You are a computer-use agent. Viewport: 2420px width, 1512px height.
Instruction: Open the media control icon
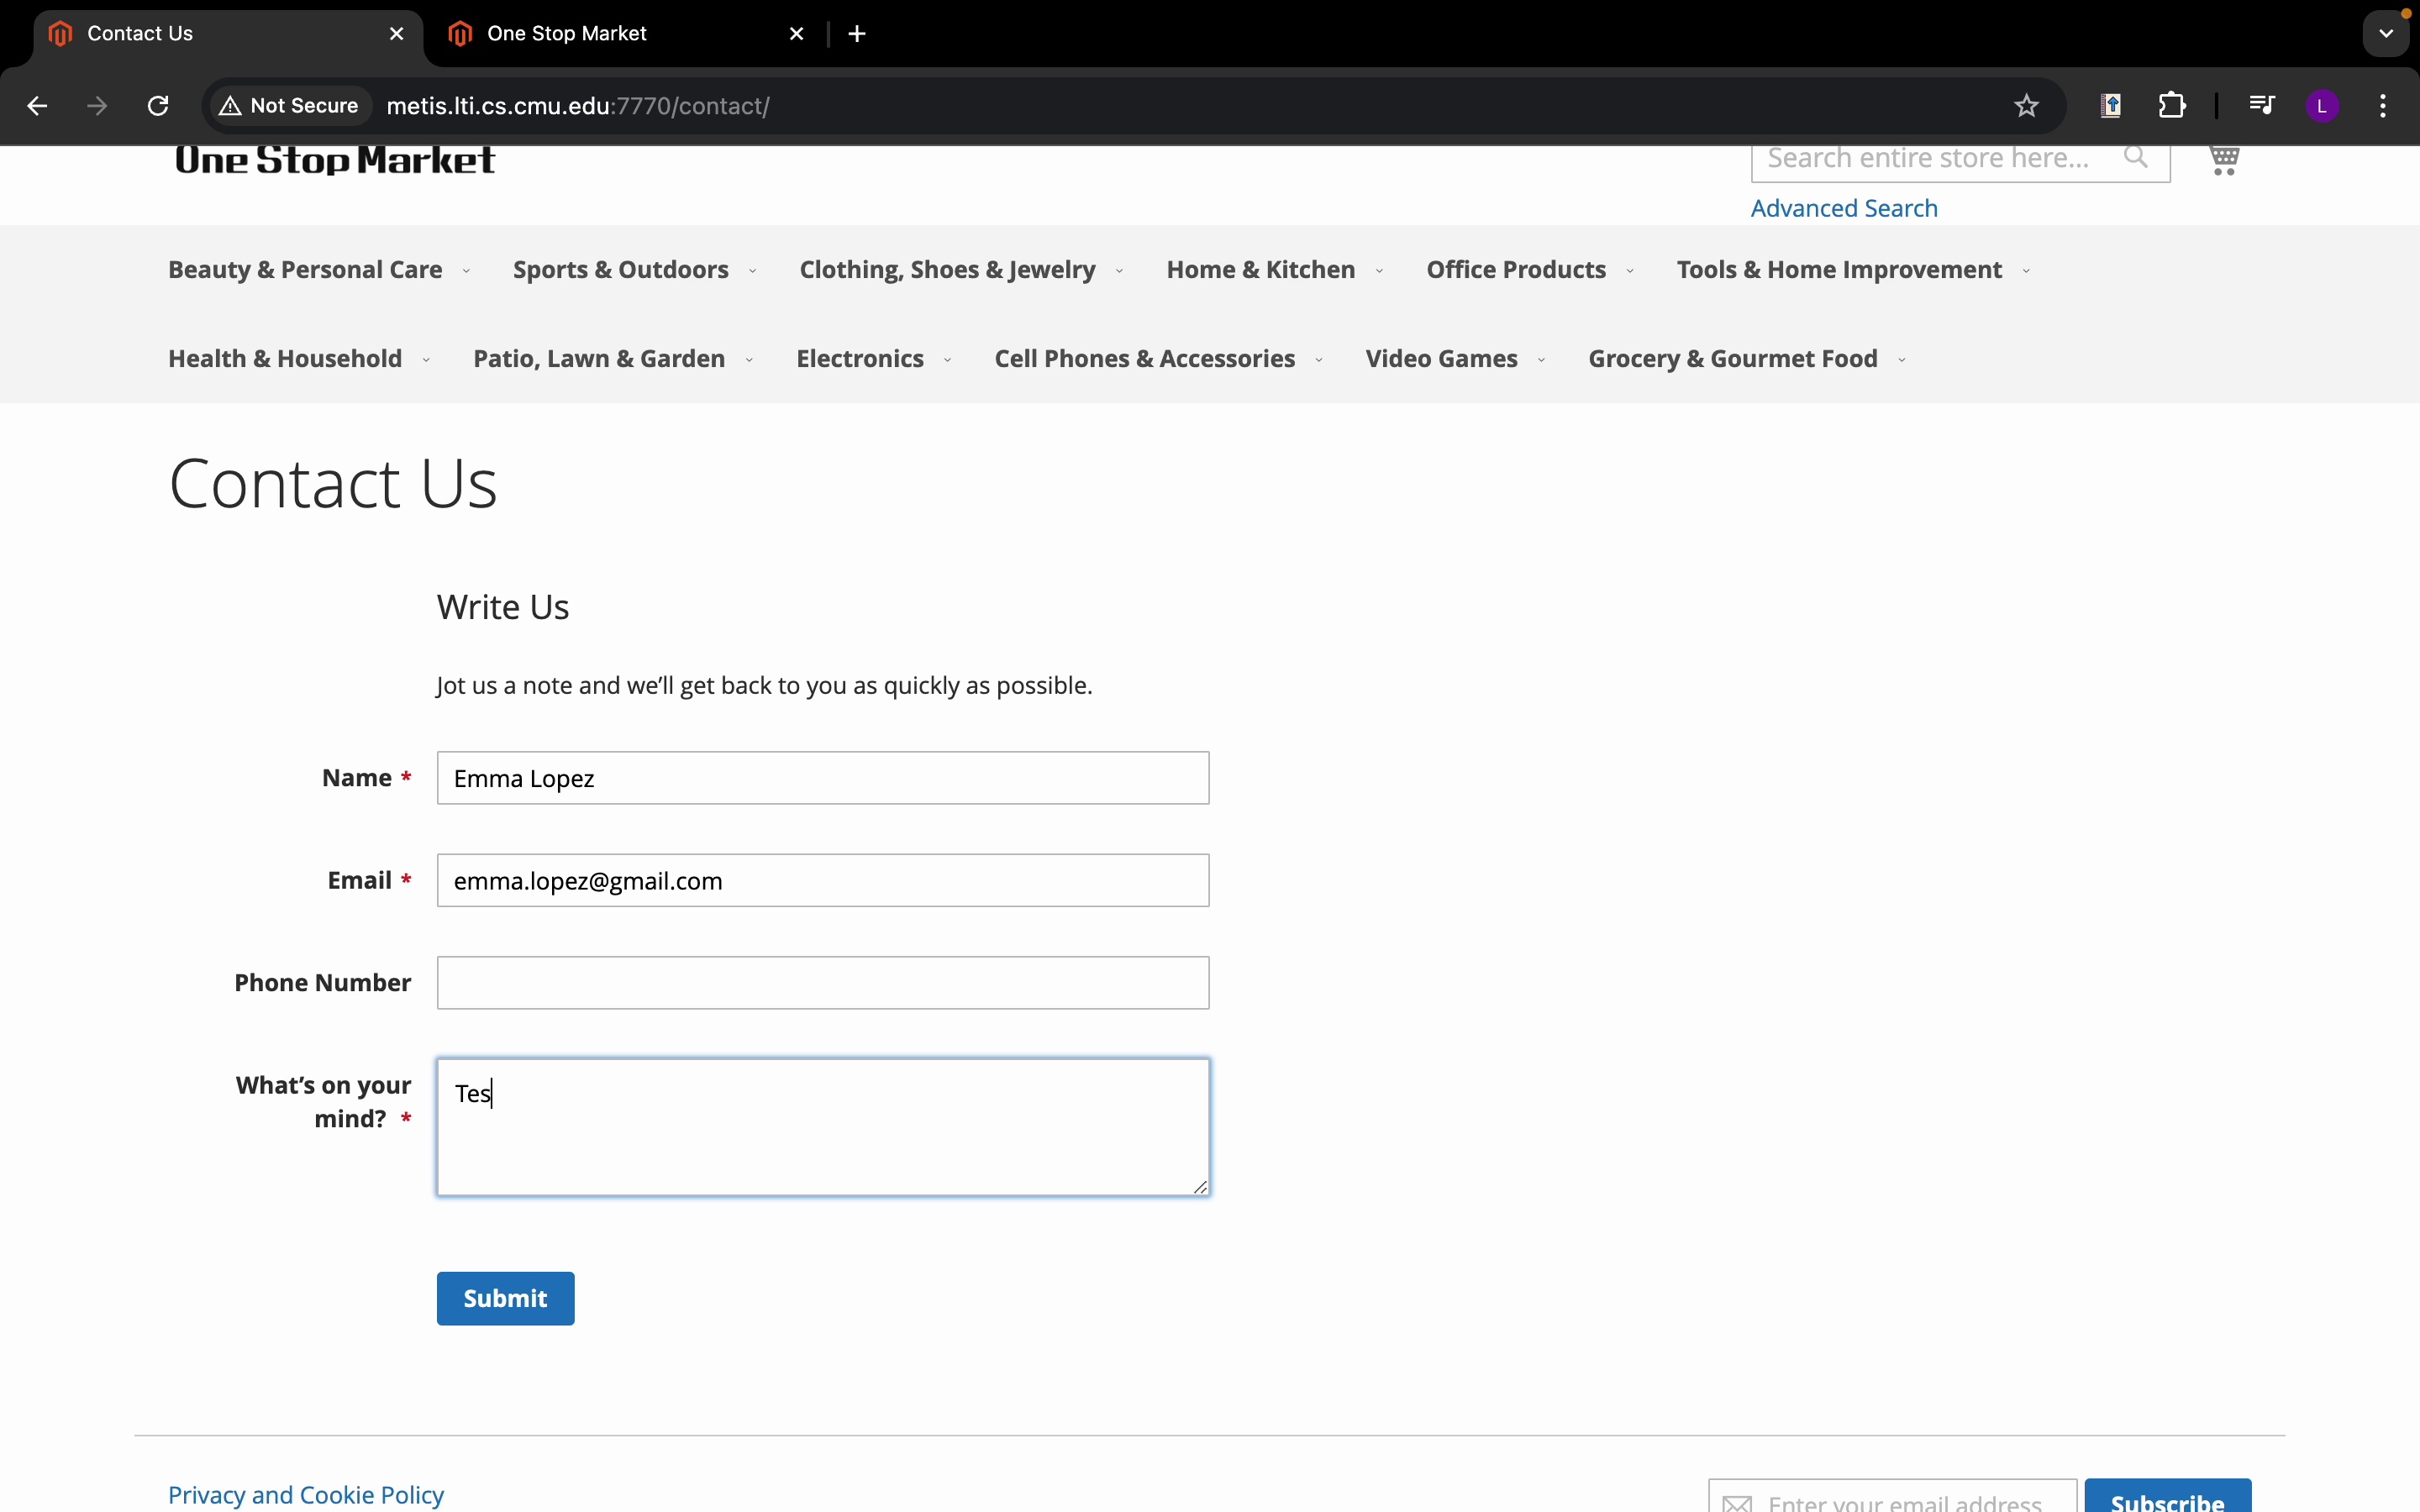(x=2261, y=106)
